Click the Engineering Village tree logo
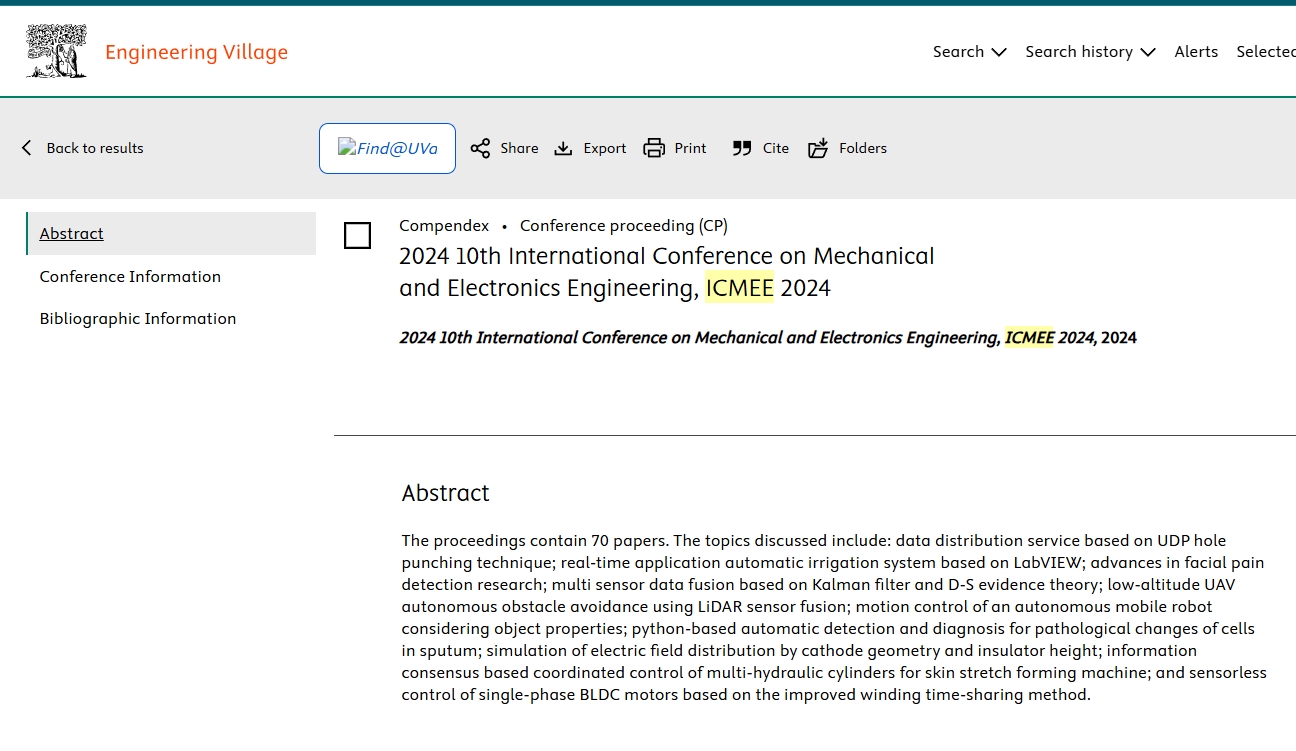This screenshot has height=751, width=1296. (x=56, y=52)
